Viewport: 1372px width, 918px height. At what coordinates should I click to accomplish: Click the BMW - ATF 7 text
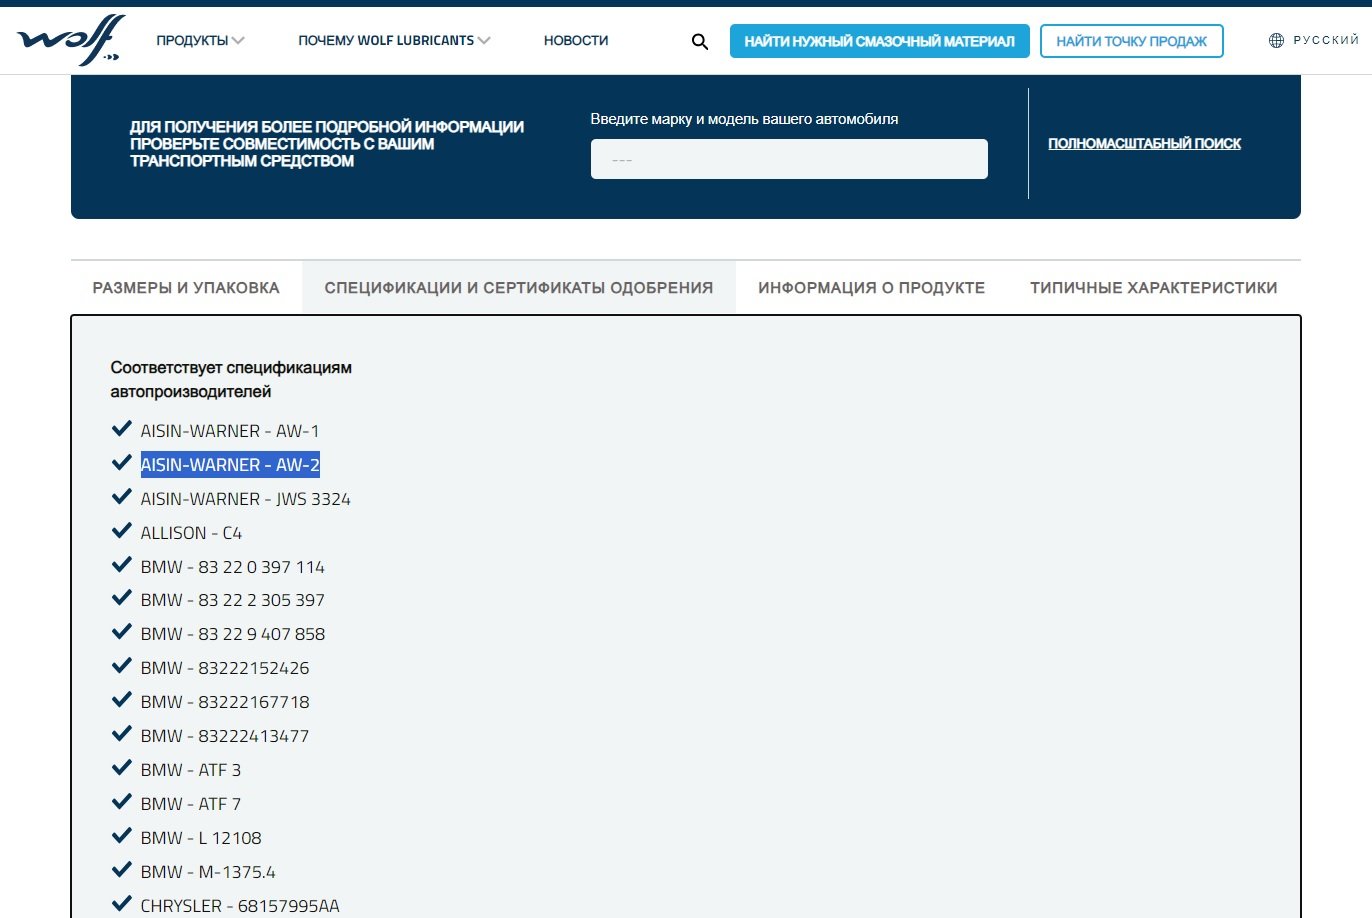tap(191, 804)
